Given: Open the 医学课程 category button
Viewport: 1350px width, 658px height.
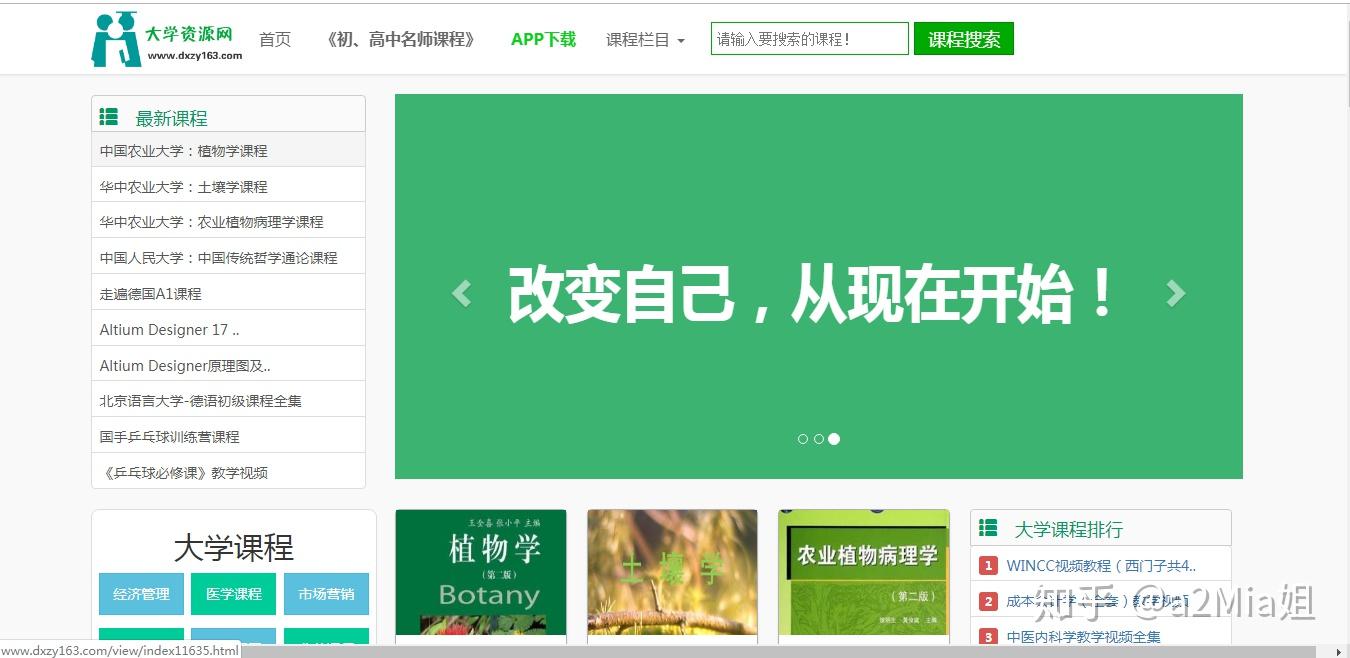Looking at the screenshot, I should click(x=234, y=594).
